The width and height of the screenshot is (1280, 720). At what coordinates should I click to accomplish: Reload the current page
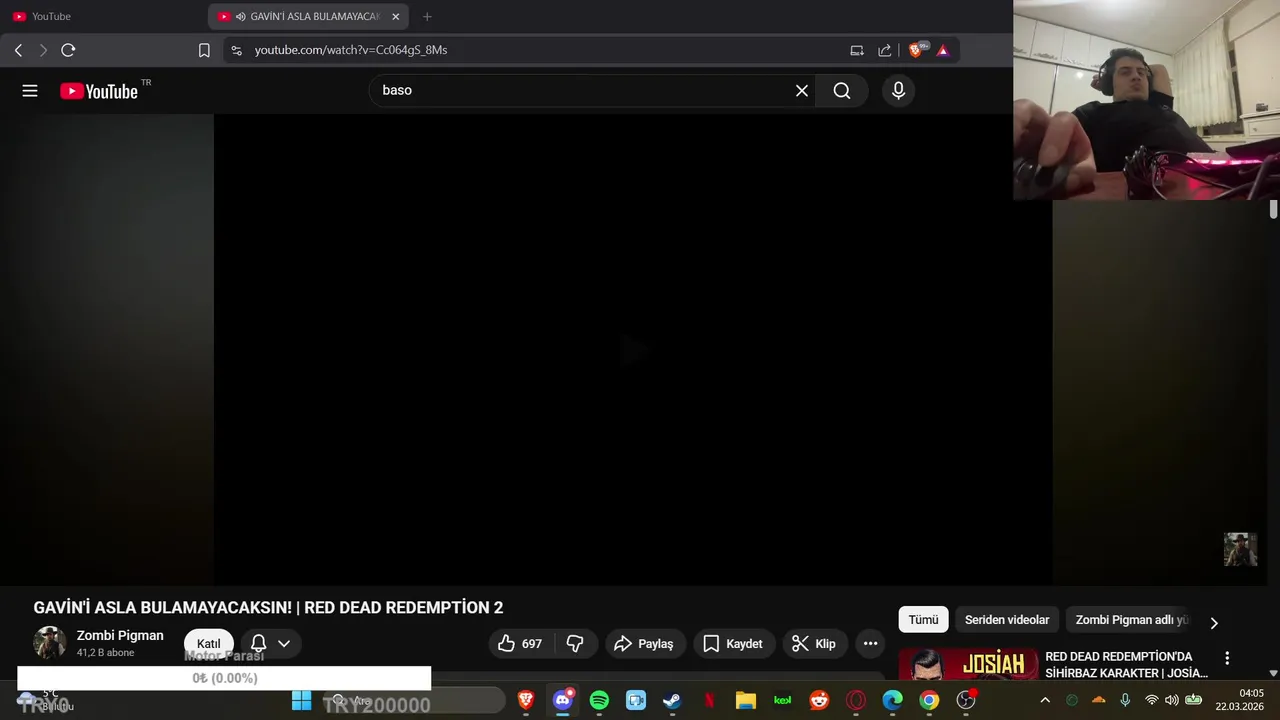(68, 50)
